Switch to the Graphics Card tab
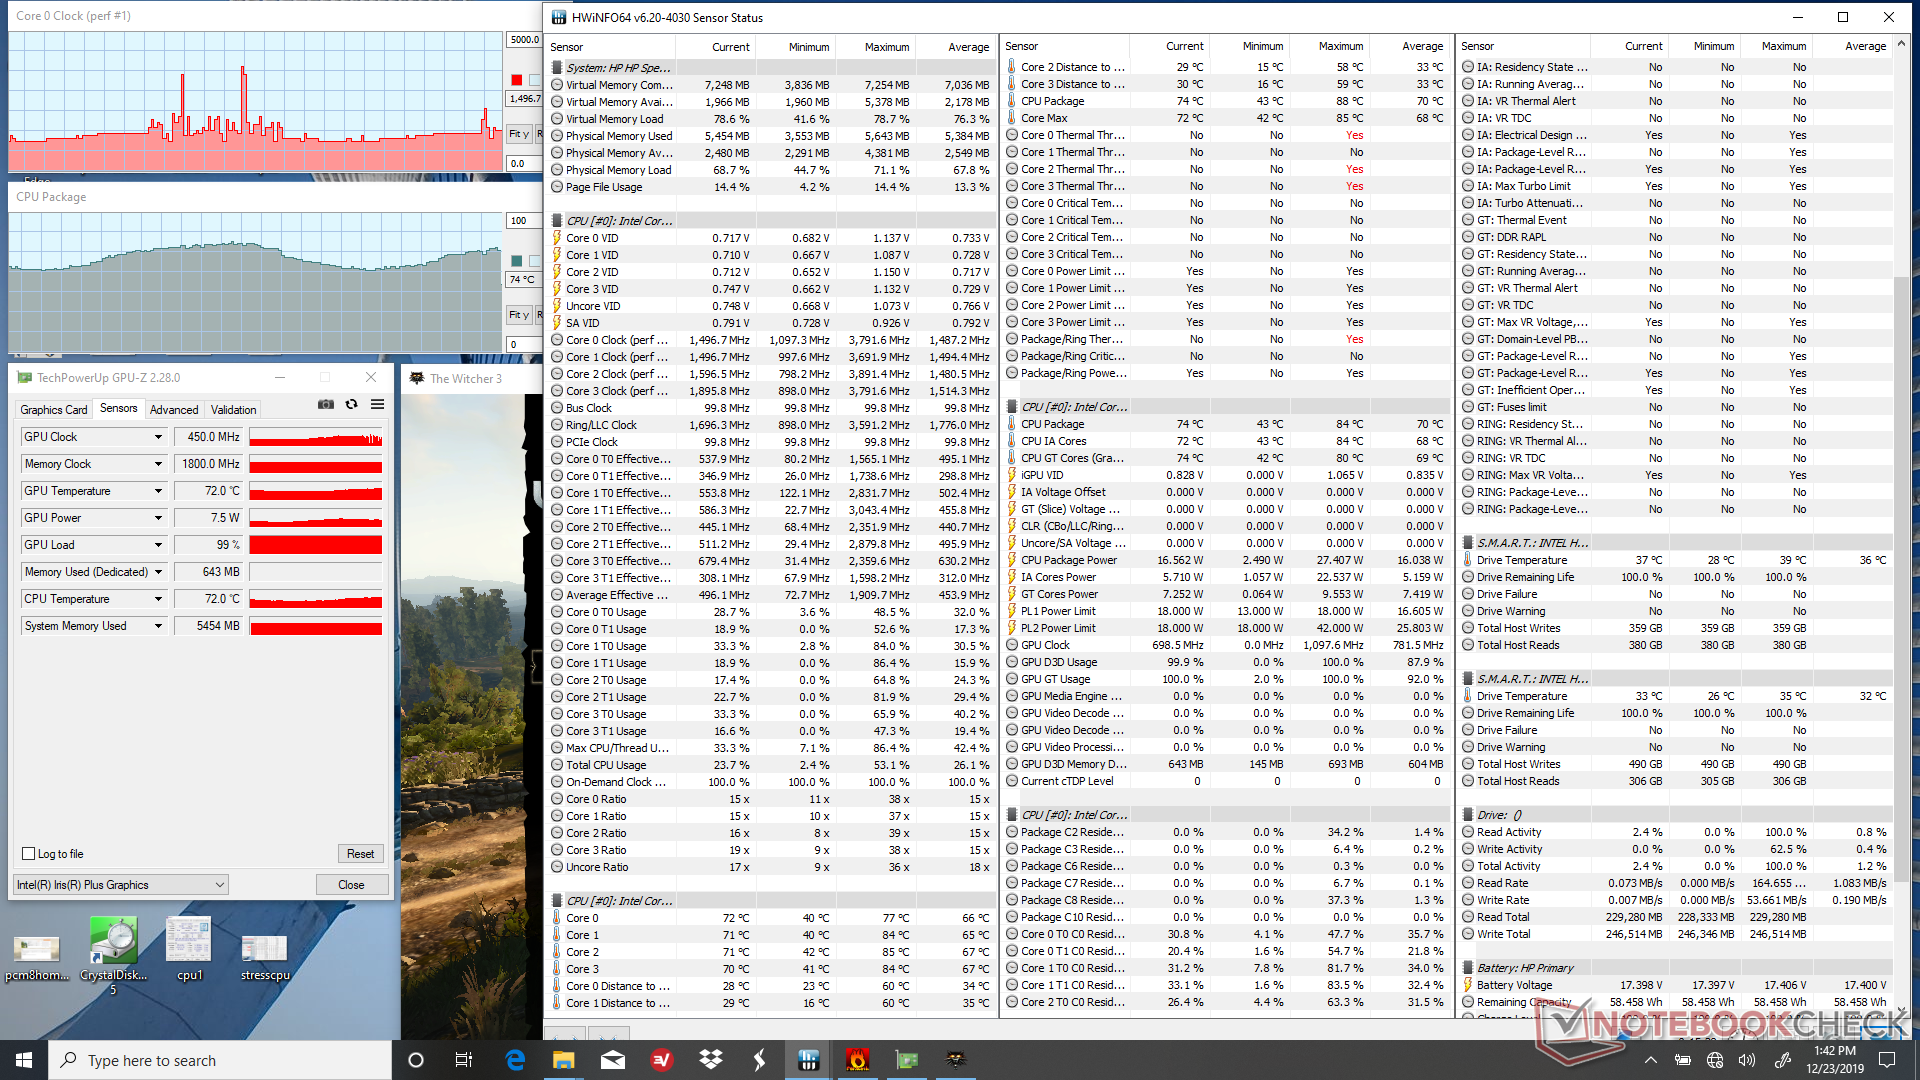The image size is (1920, 1080). click(54, 410)
